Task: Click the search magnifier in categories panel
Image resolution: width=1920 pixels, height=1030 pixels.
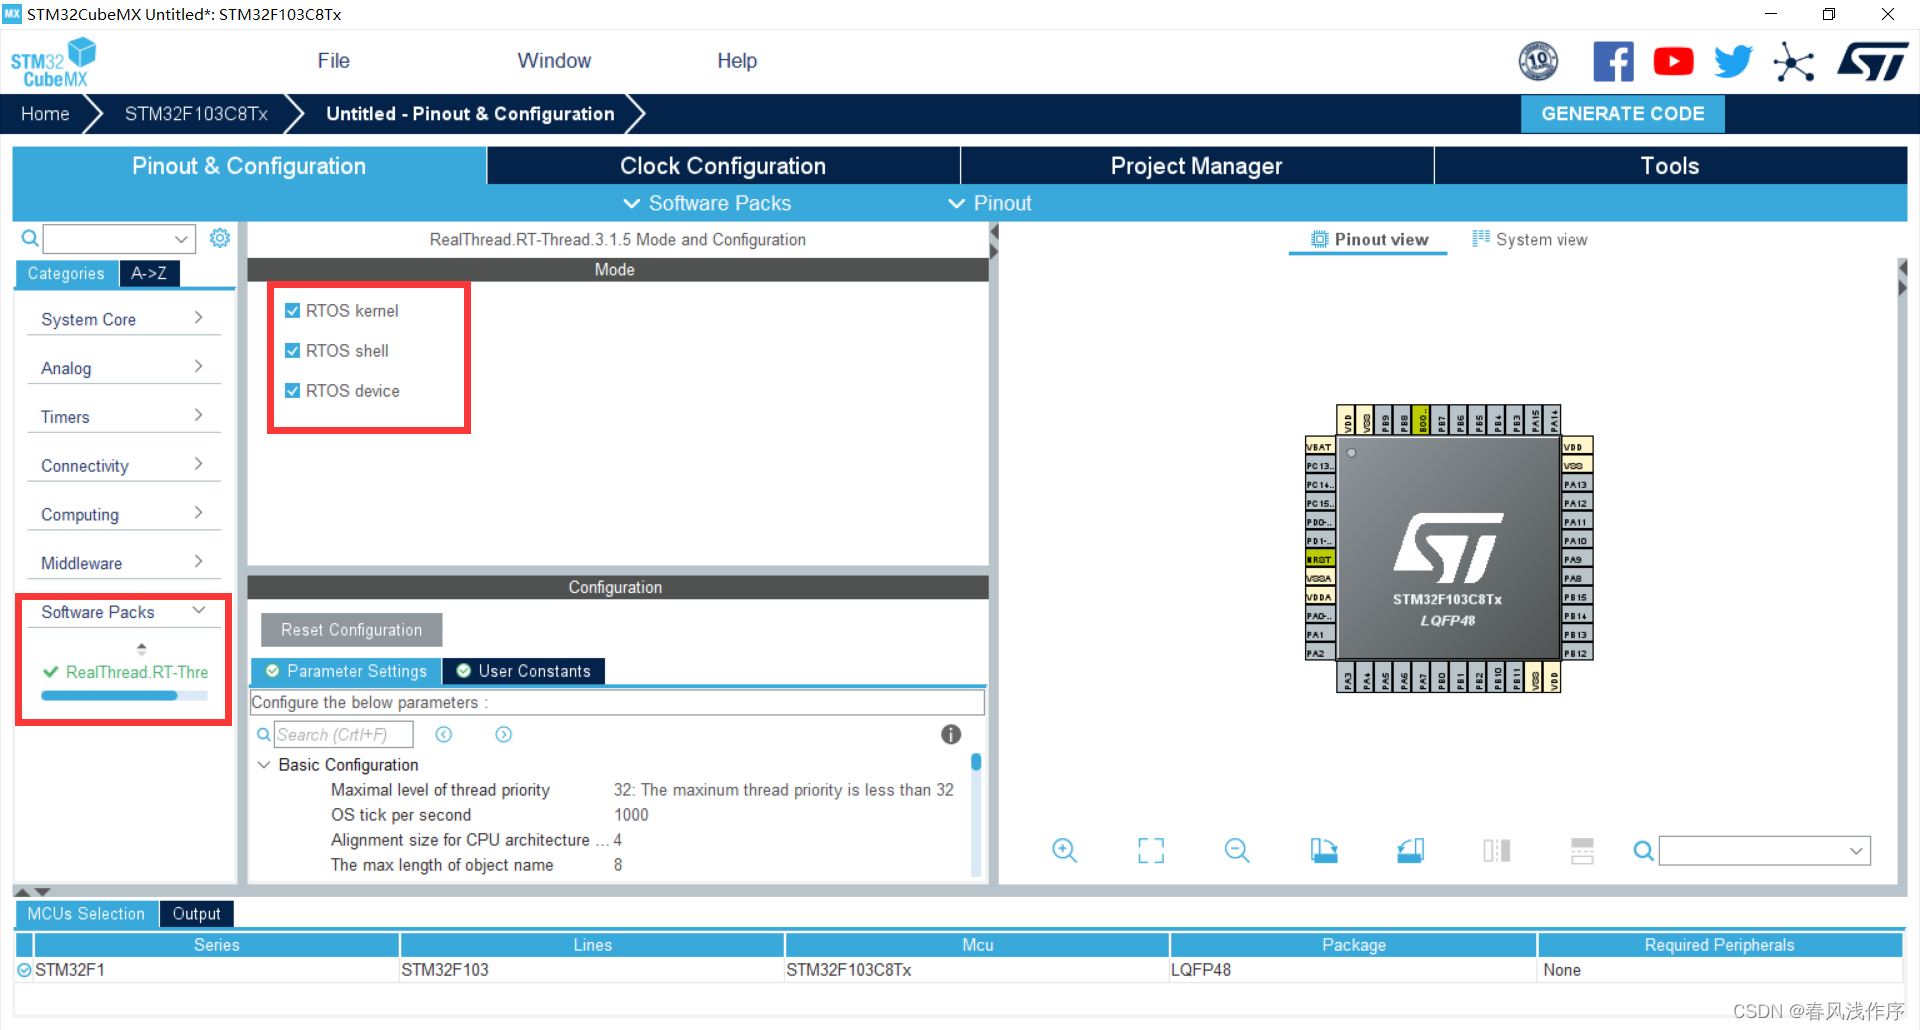Action: (x=30, y=238)
